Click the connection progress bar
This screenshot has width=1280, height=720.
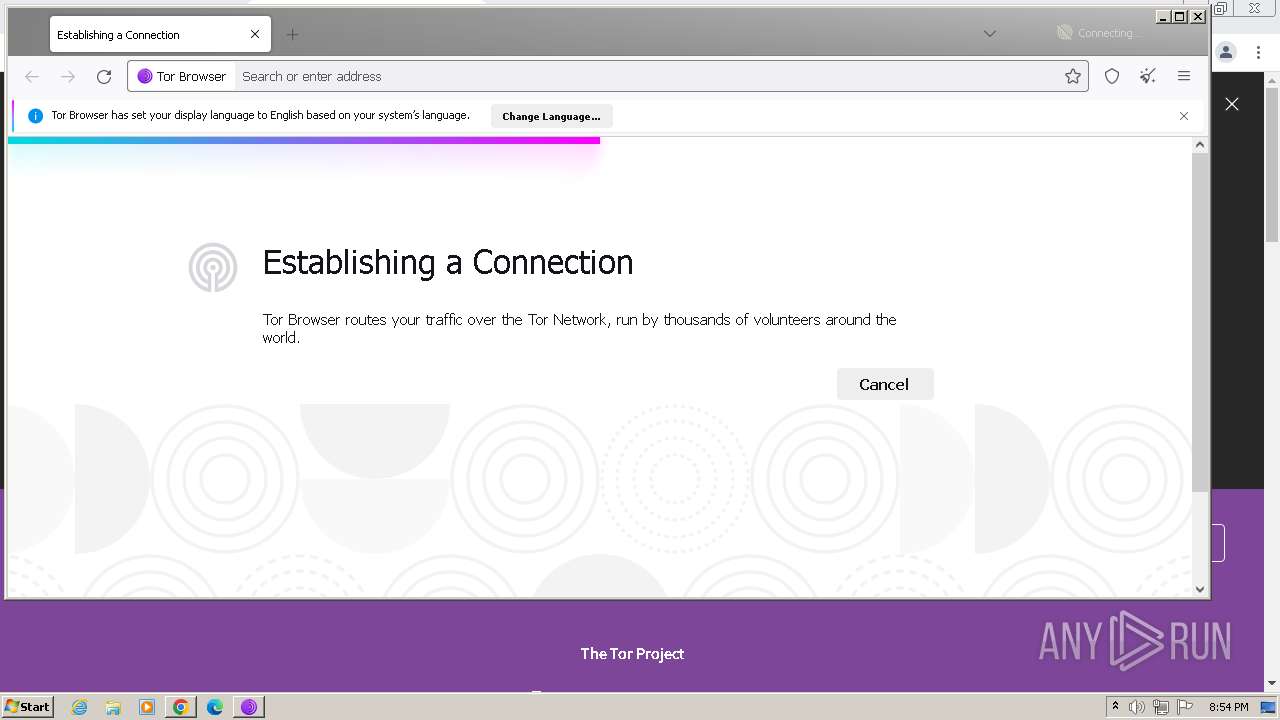(x=304, y=140)
